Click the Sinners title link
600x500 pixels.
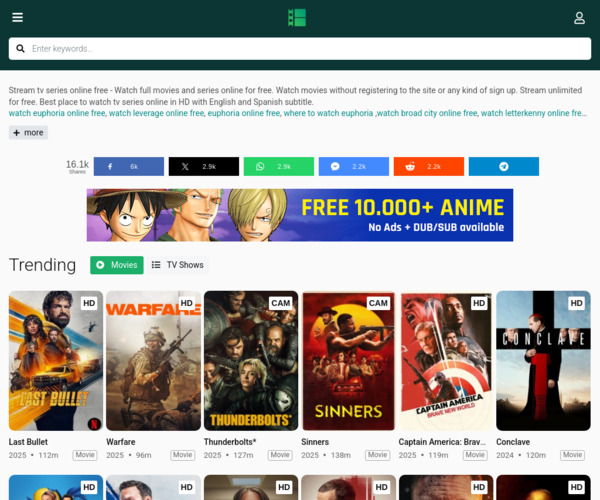315,442
